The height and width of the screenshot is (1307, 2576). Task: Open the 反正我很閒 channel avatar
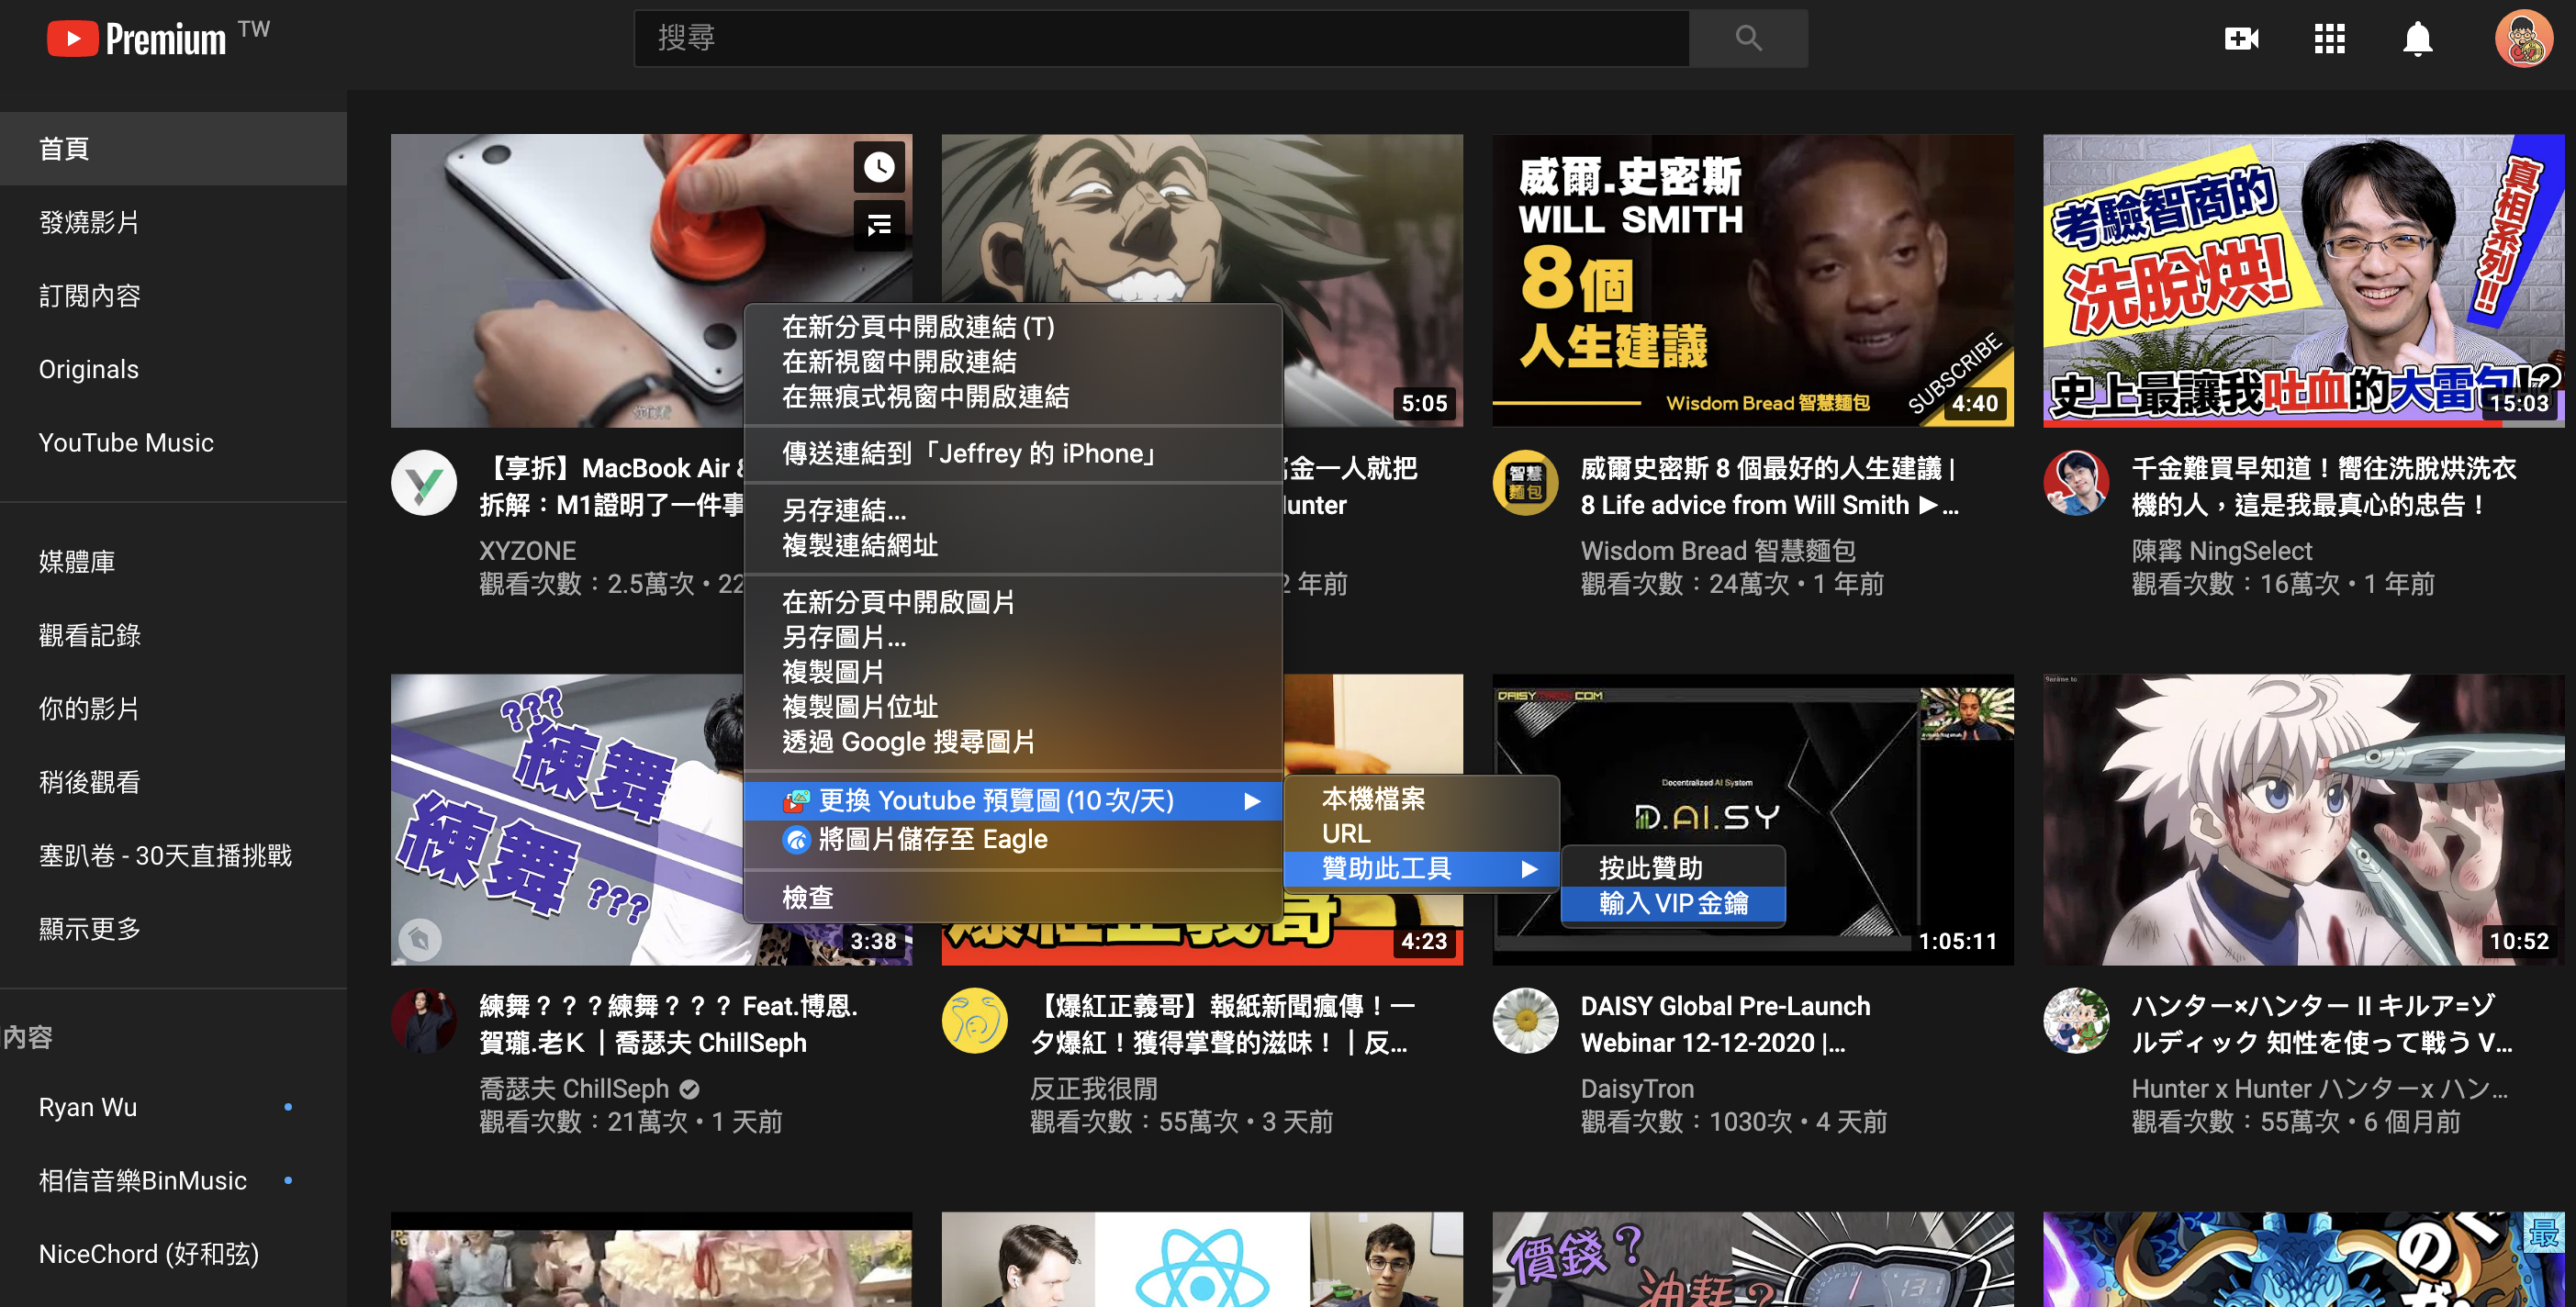(975, 1021)
